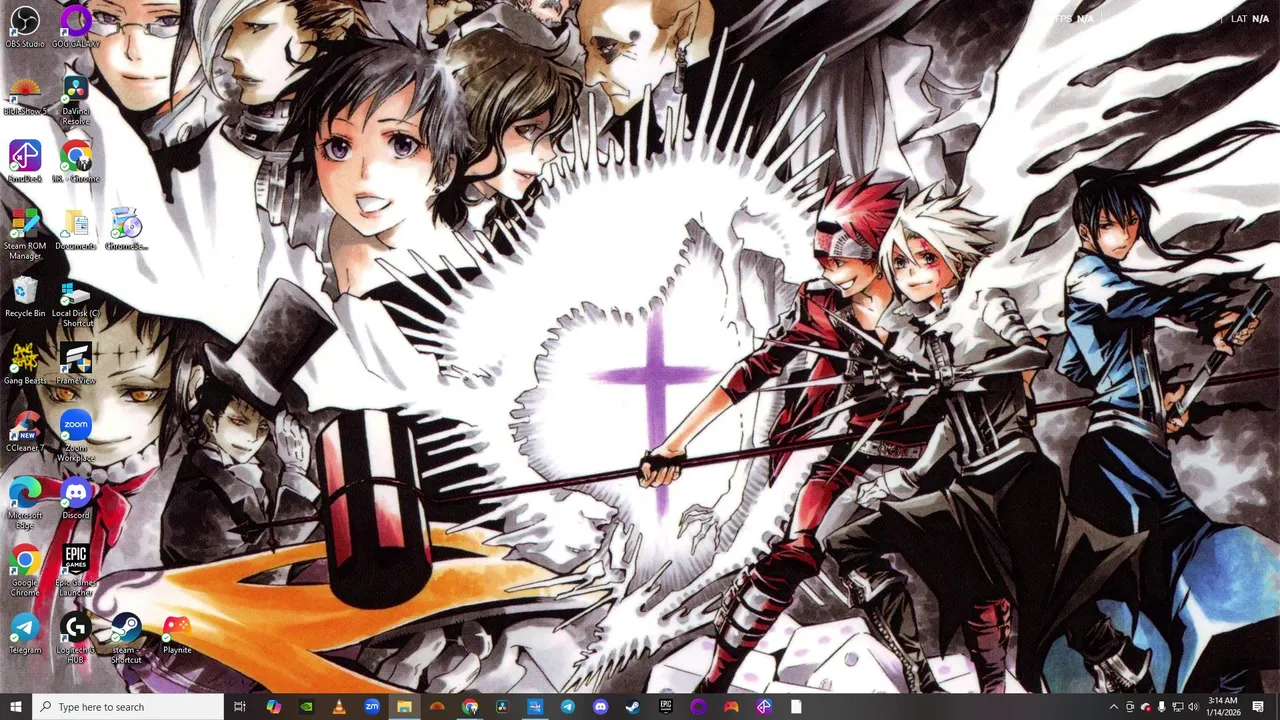Select the steam - Shortcut desktop icon
Screen dimensions: 1280x720
pos(126,638)
